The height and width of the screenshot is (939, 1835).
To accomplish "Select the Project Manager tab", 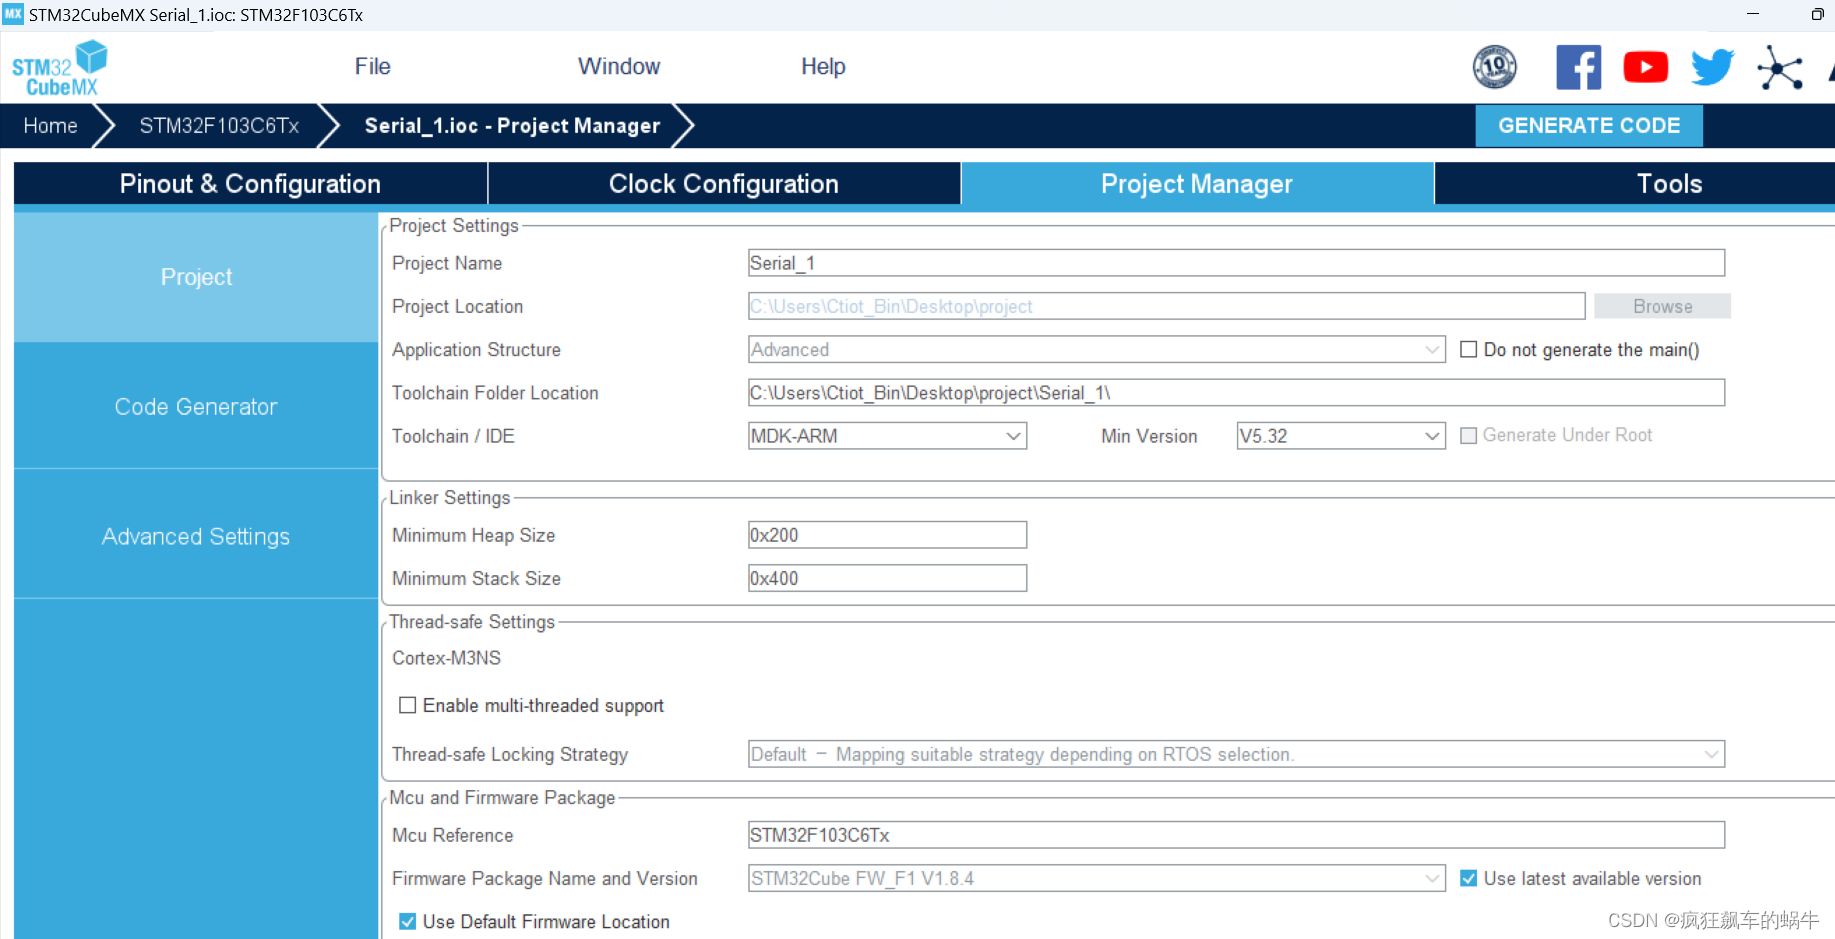I will pos(1197,183).
